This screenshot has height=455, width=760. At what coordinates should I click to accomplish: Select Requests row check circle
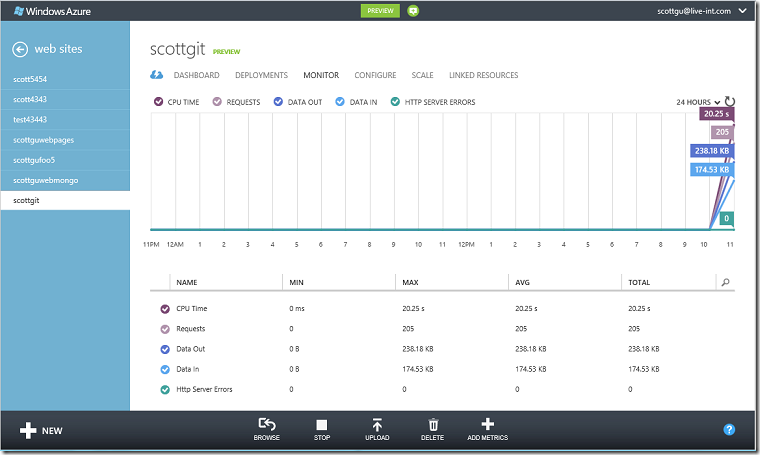165,329
